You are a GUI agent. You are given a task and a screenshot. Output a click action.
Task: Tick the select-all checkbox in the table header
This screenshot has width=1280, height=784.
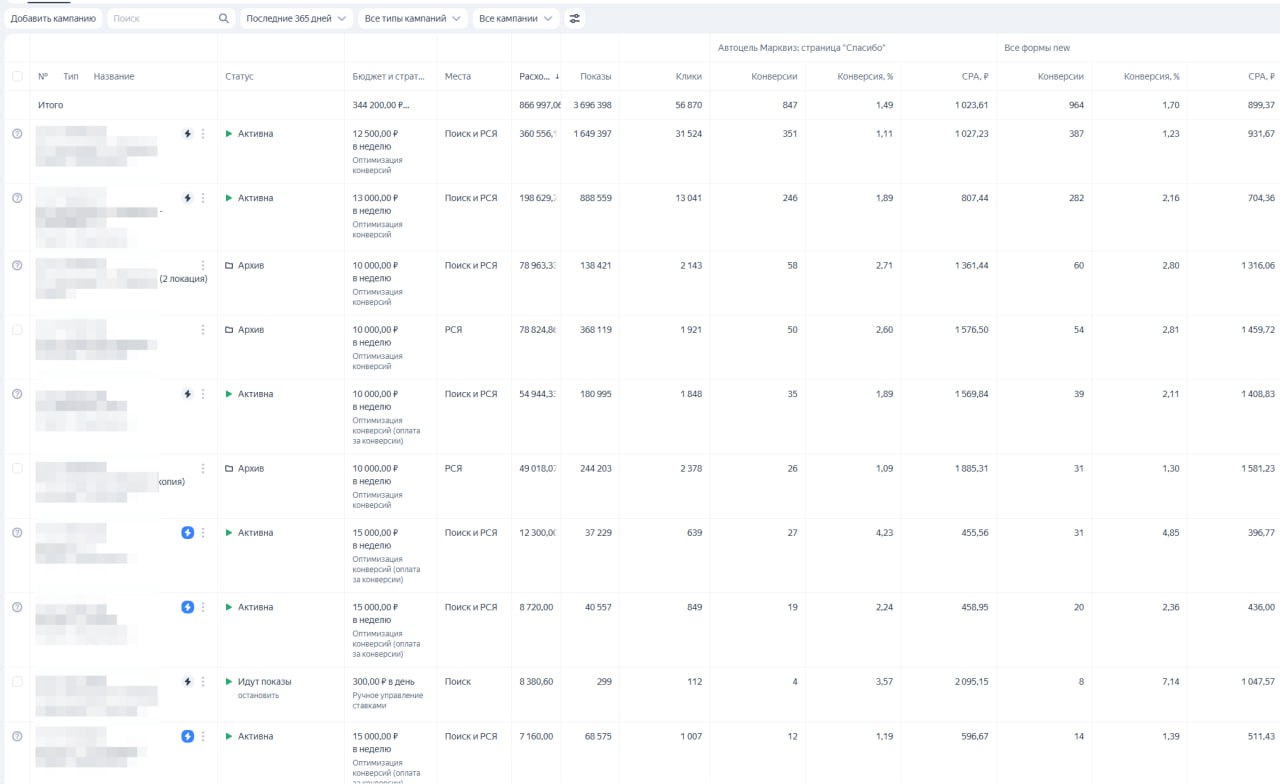17,76
